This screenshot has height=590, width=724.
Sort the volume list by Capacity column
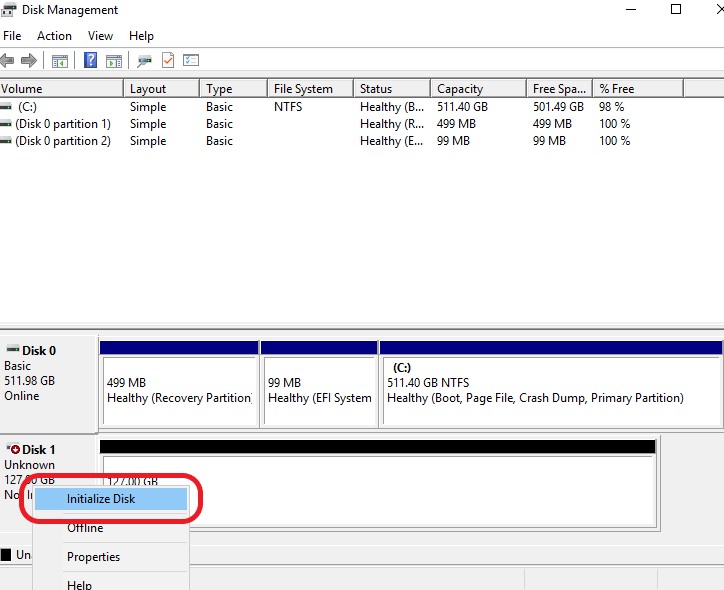(x=460, y=89)
